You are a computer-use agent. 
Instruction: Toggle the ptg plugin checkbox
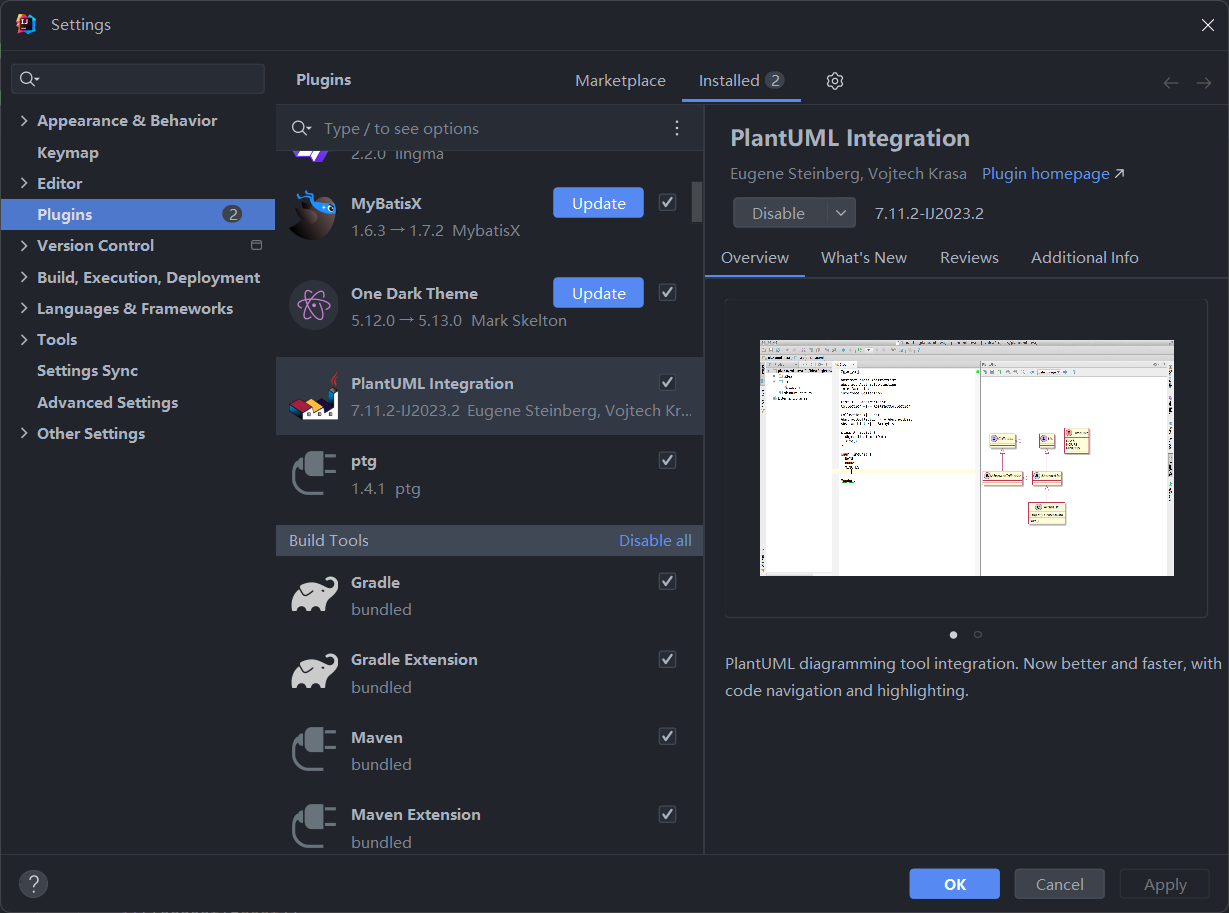click(668, 460)
